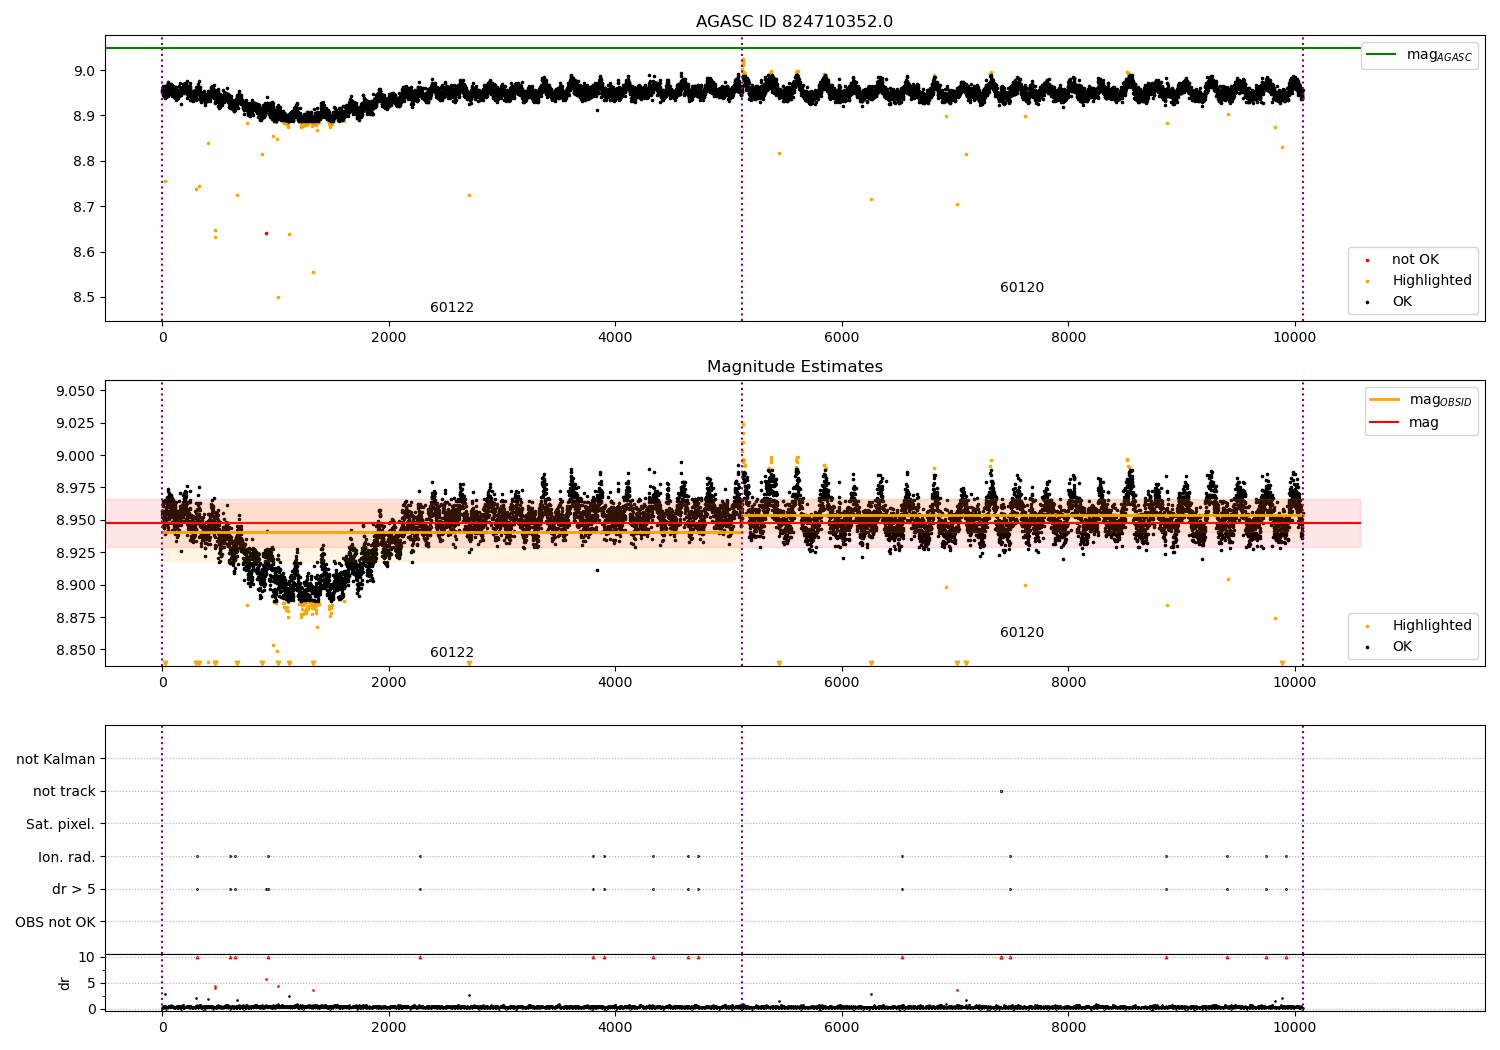Click 'OK' entry in the top plot legend
The width and height of the screenshot is (1500, 1050).
point(1402,302)
